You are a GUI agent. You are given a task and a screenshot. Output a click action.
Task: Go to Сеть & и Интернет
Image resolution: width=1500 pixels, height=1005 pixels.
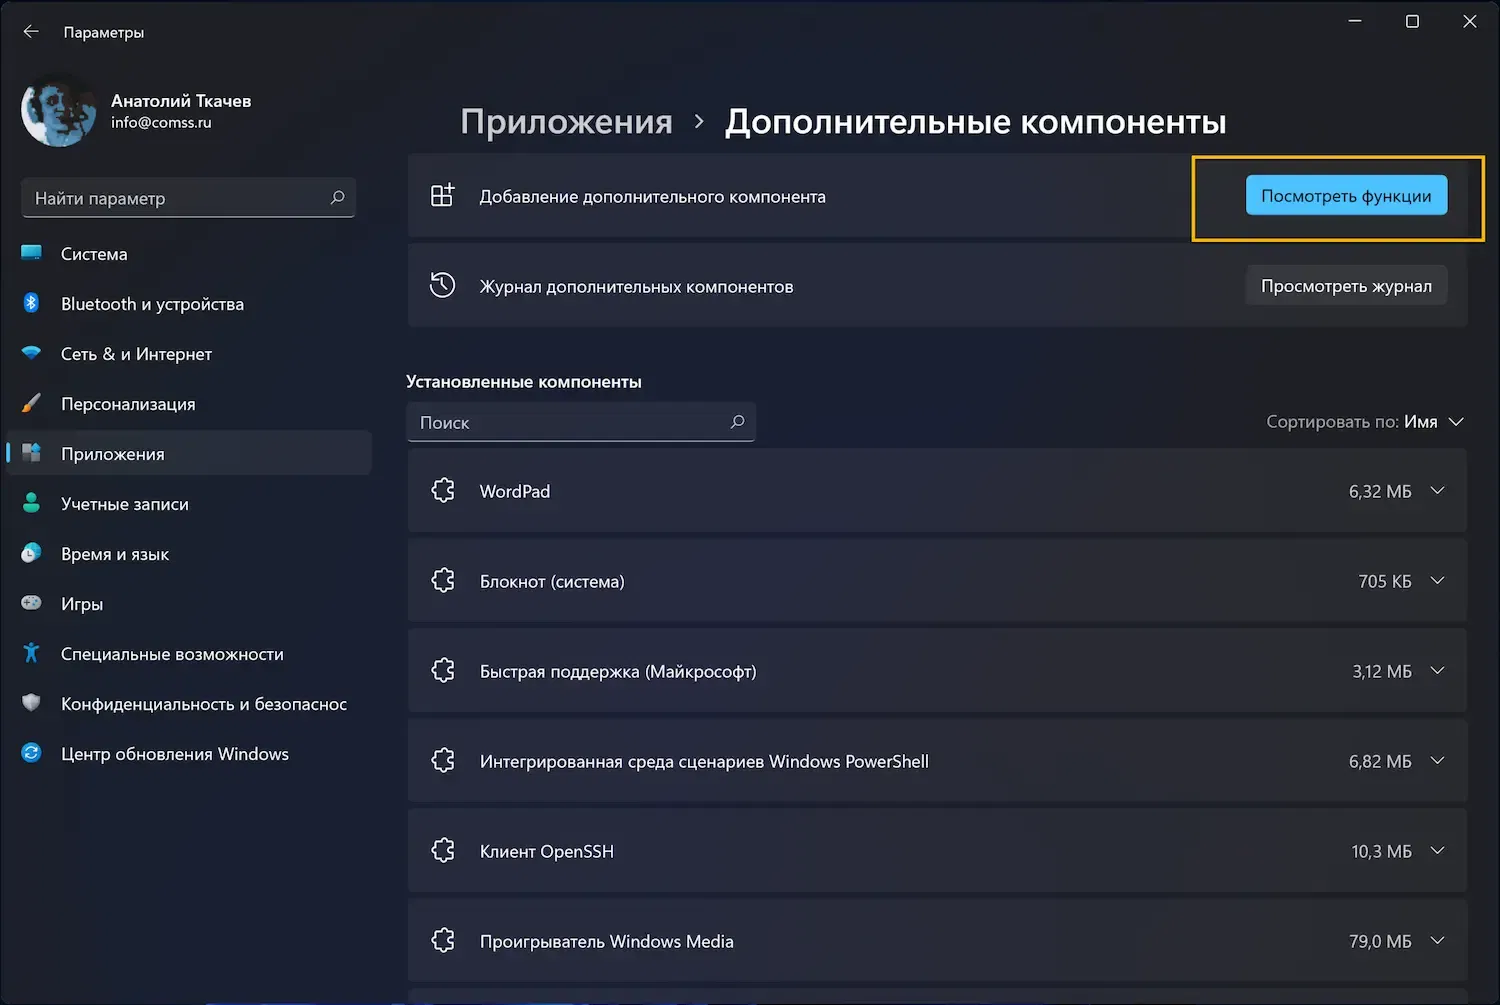[x=189, y=354]
